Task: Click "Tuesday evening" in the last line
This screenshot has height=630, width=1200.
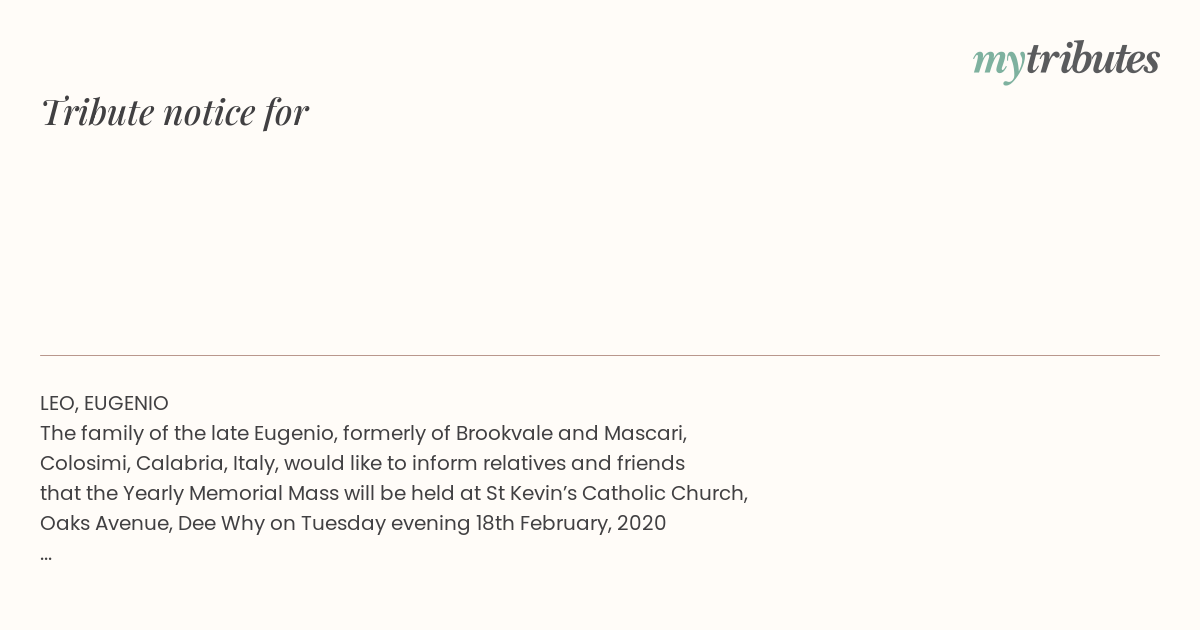Action: [385, 523]
